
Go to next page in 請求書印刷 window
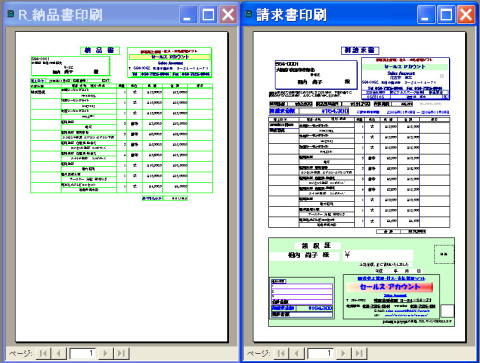[x=343, y=353]
